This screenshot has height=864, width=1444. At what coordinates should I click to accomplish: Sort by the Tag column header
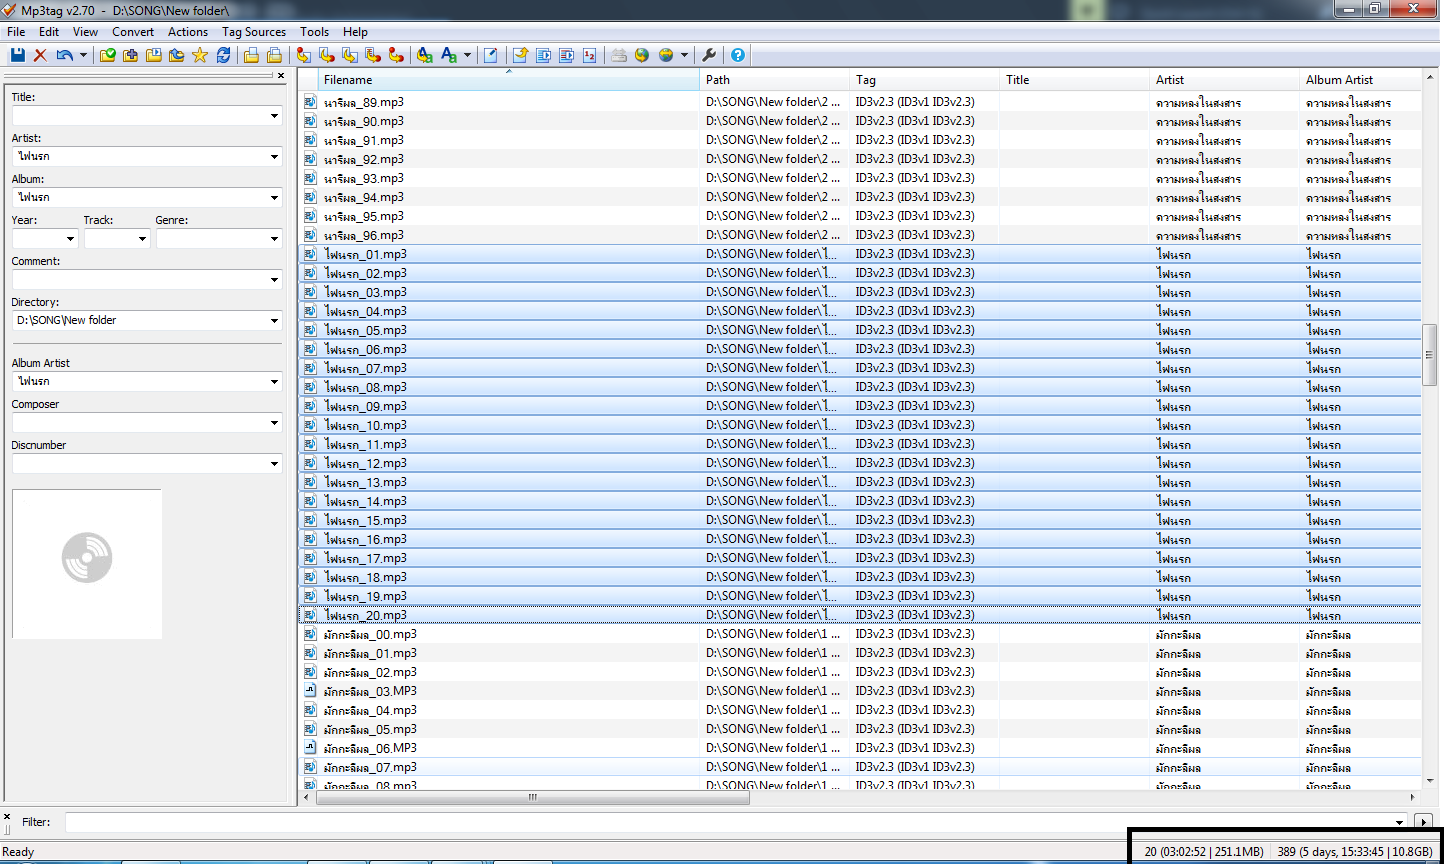pyautogui.click(x=924, y=80)
